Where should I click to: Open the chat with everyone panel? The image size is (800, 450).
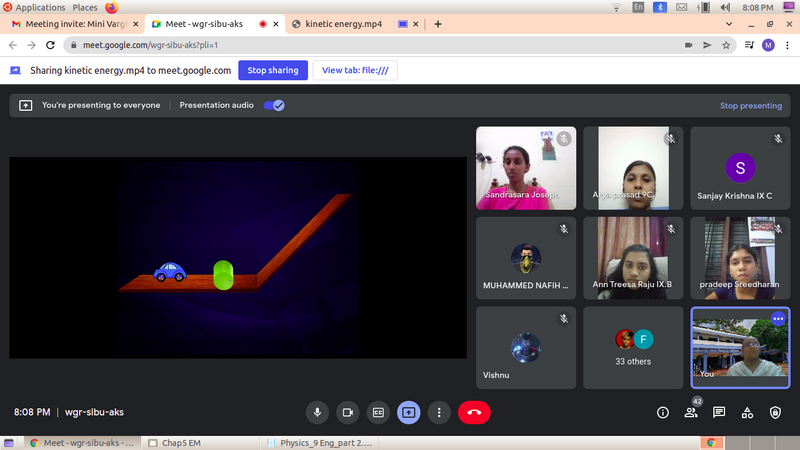(x=718, y=412)
